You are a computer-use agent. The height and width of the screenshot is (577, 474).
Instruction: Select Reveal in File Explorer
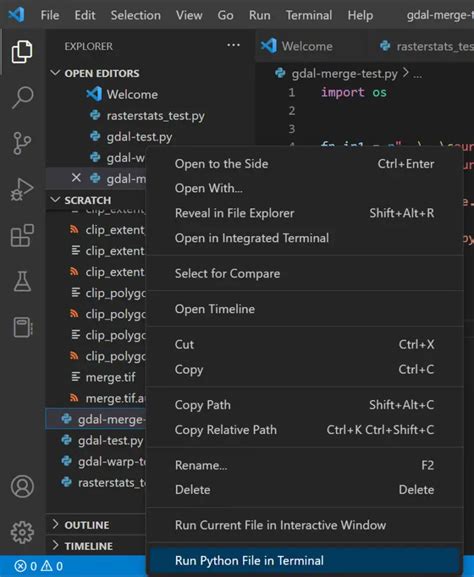[304, 213]
